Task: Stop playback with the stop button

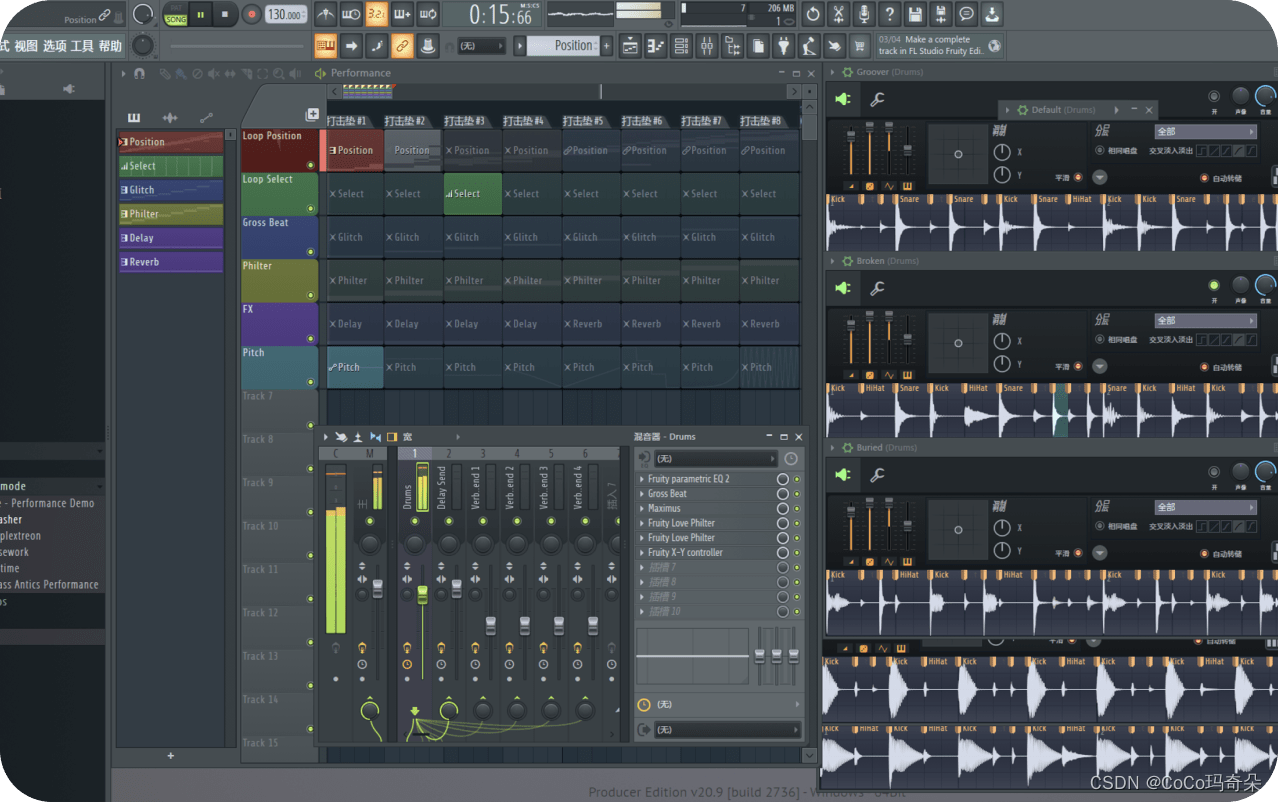Action: [225, 15]
